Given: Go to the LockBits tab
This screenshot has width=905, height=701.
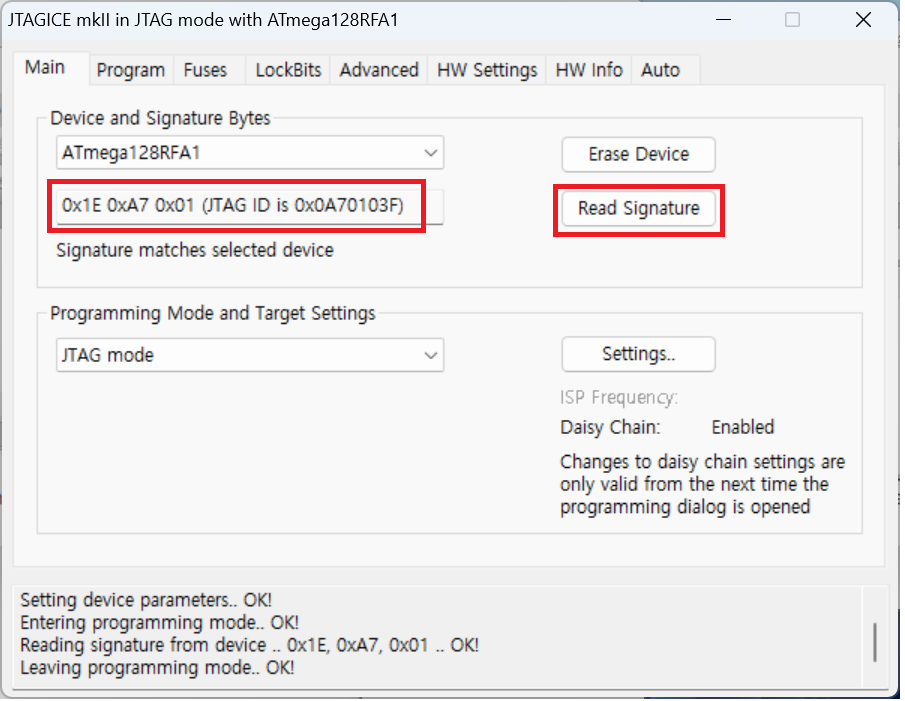Looking at the screenshot, I should click(289, 70).
